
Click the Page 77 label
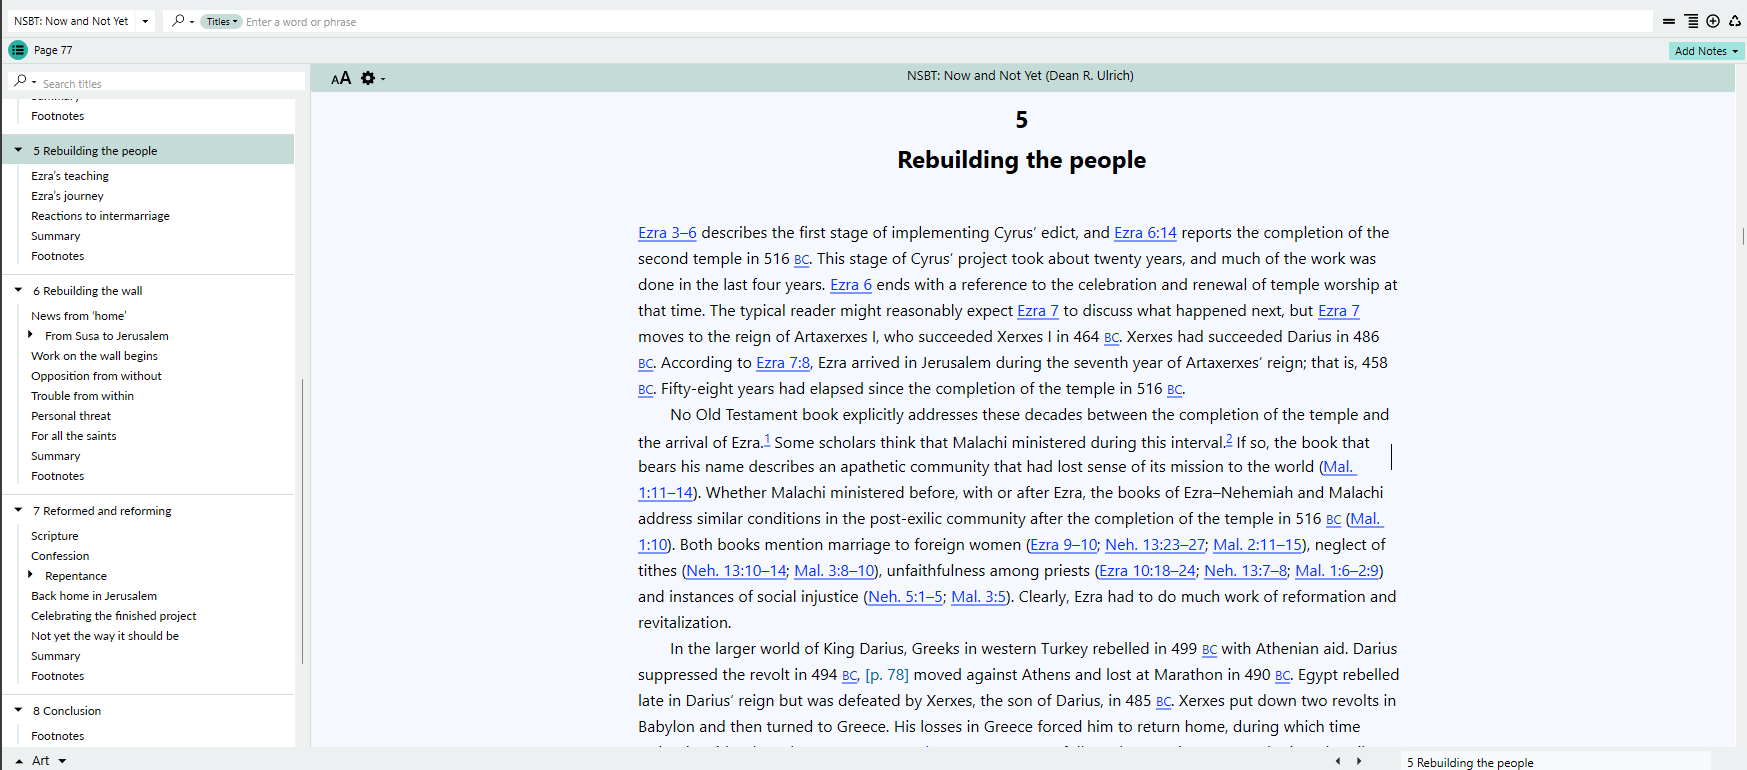tap(53, 50)
